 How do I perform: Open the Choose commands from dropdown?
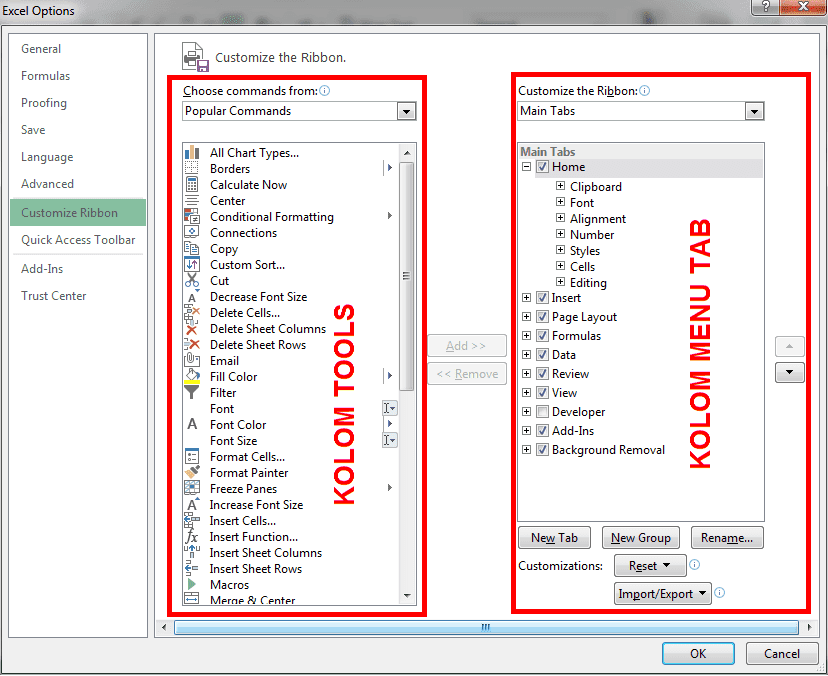click(x=406, y=111)
